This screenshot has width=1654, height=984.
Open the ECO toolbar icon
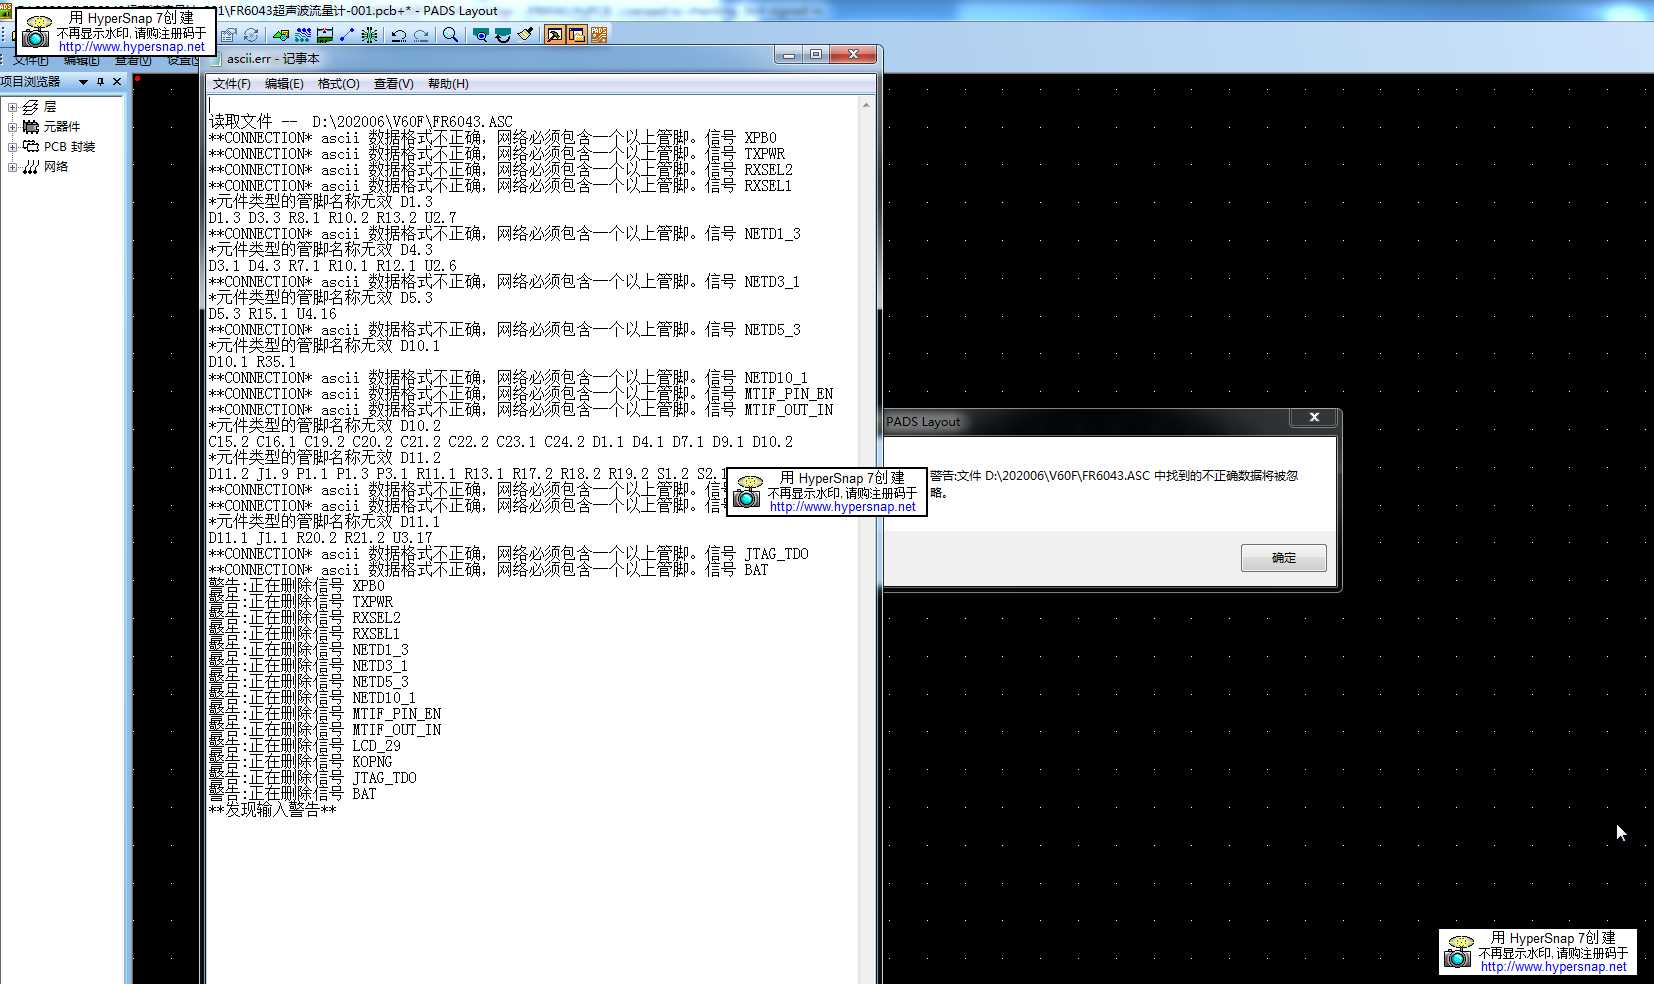tap(347, 35)
